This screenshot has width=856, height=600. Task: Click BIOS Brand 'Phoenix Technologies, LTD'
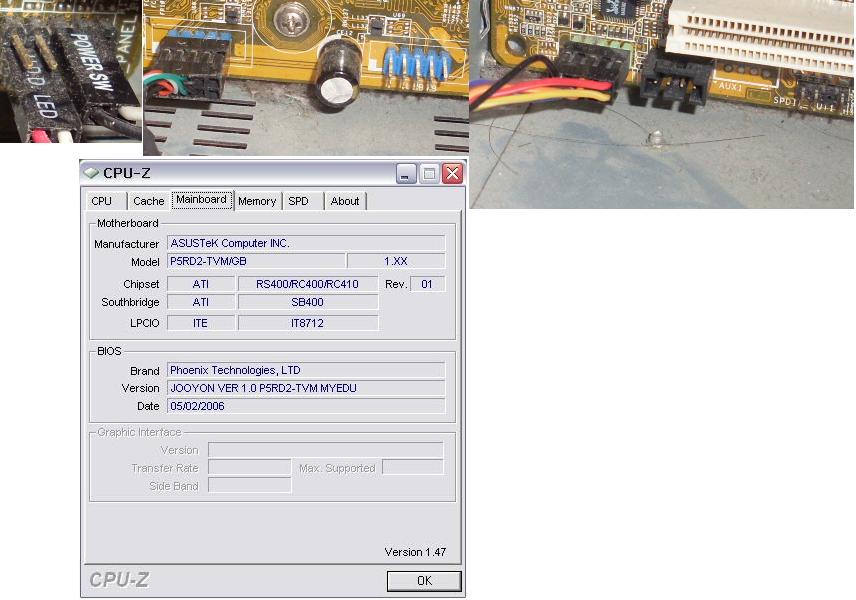(x=306, y=370)
